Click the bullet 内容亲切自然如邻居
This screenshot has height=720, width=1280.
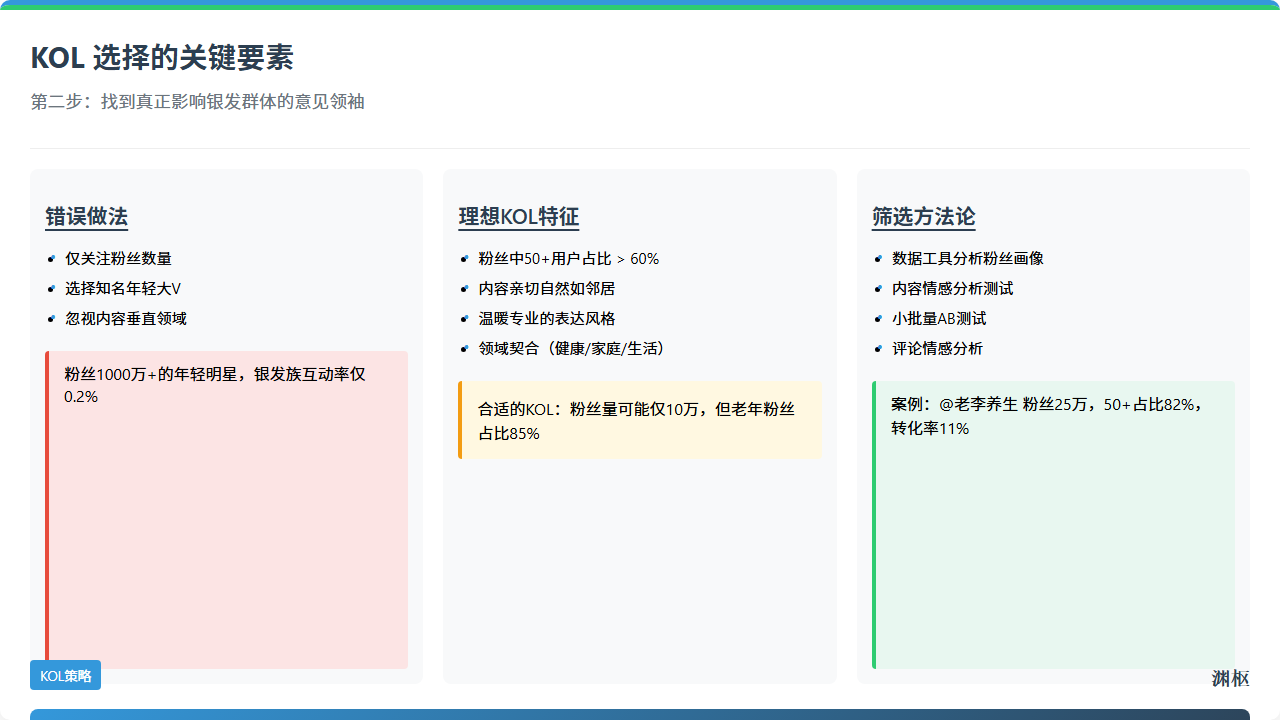pos(546,288)
